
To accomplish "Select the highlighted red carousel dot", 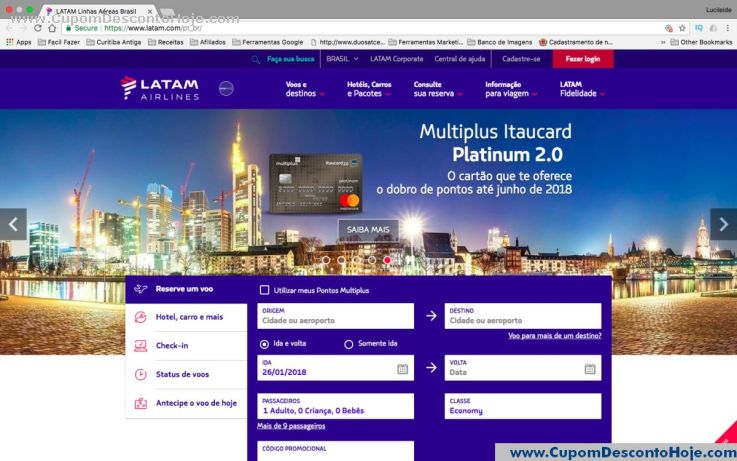I will (x=387, y=260).
